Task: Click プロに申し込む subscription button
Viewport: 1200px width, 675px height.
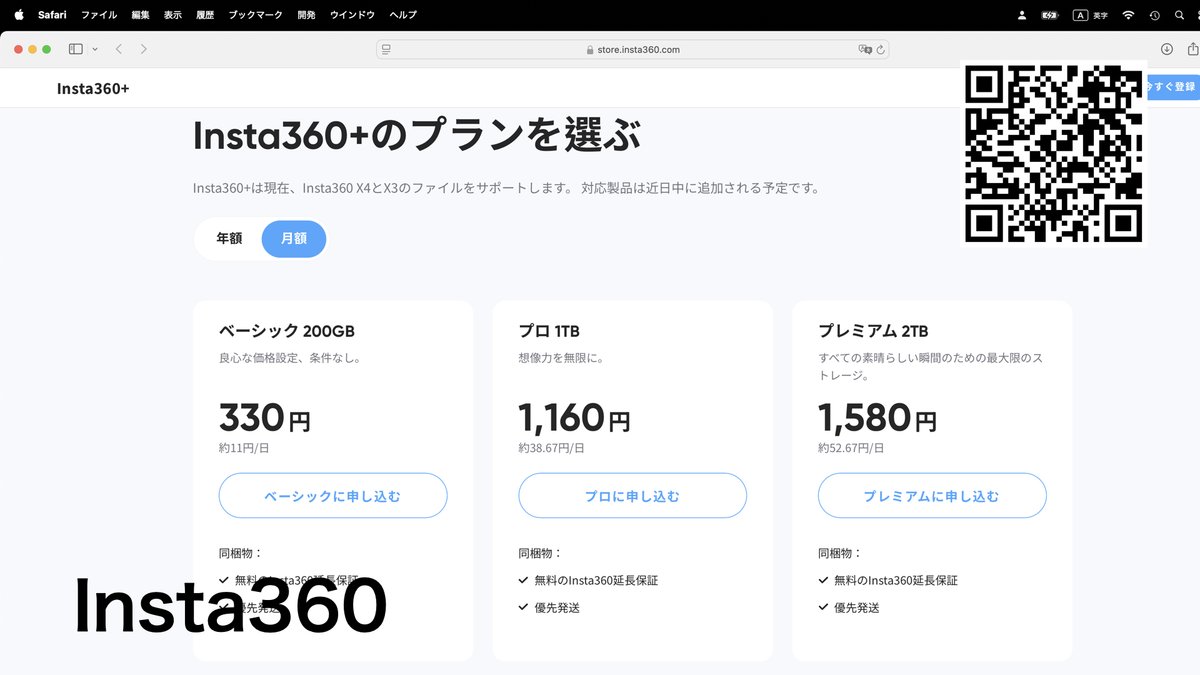Action: pos(632,495)
